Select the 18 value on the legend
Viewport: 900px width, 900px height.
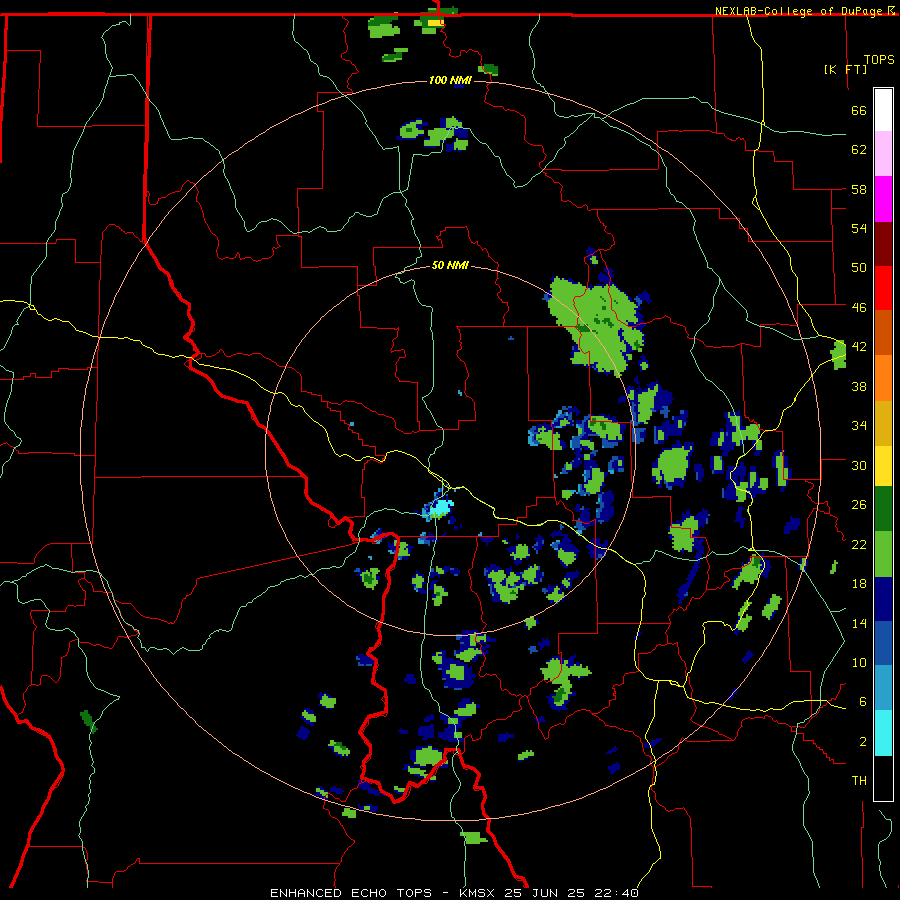click(x=859, y=584)
